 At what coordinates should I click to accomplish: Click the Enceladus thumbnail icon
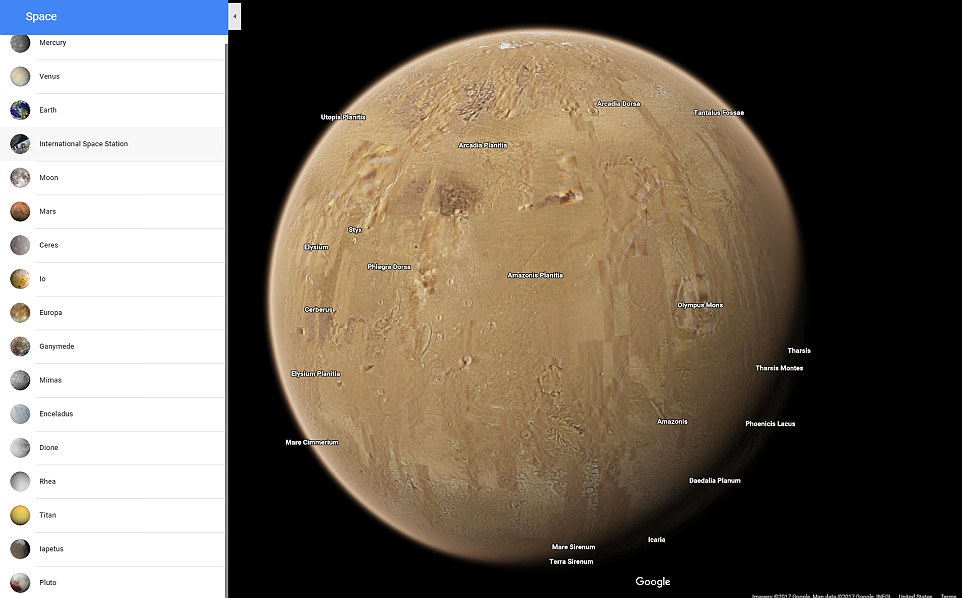pyautogui.click(x=20, y=414)
